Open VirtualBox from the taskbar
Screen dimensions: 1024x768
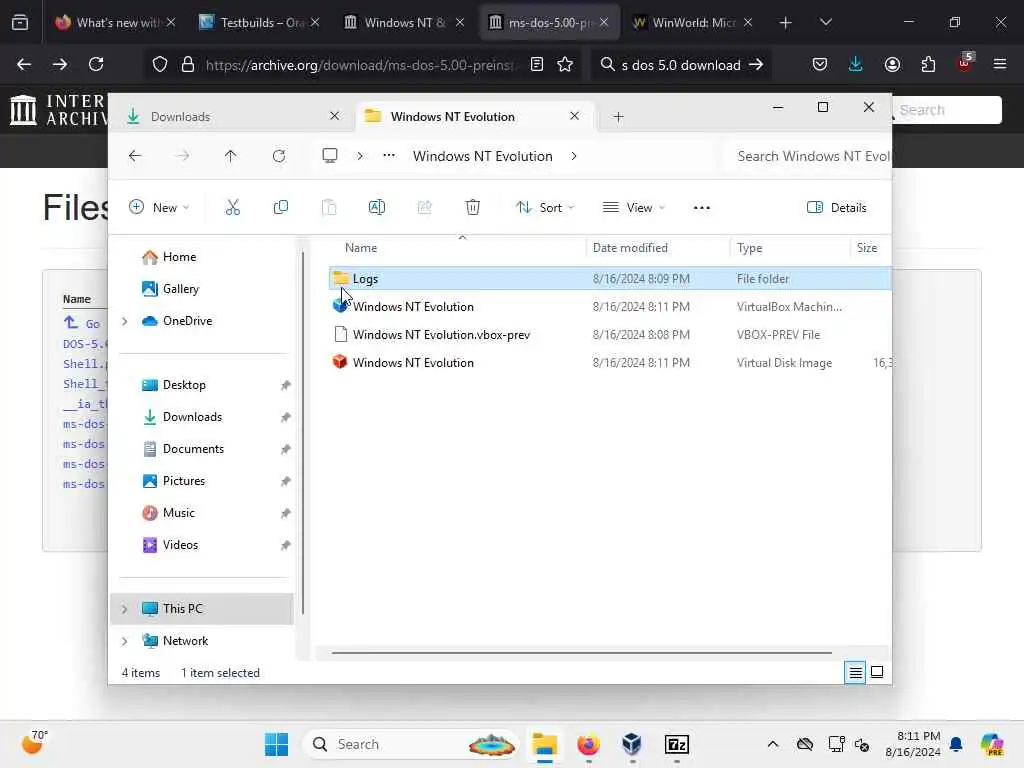pyautogui.click(x=632, y=744)
